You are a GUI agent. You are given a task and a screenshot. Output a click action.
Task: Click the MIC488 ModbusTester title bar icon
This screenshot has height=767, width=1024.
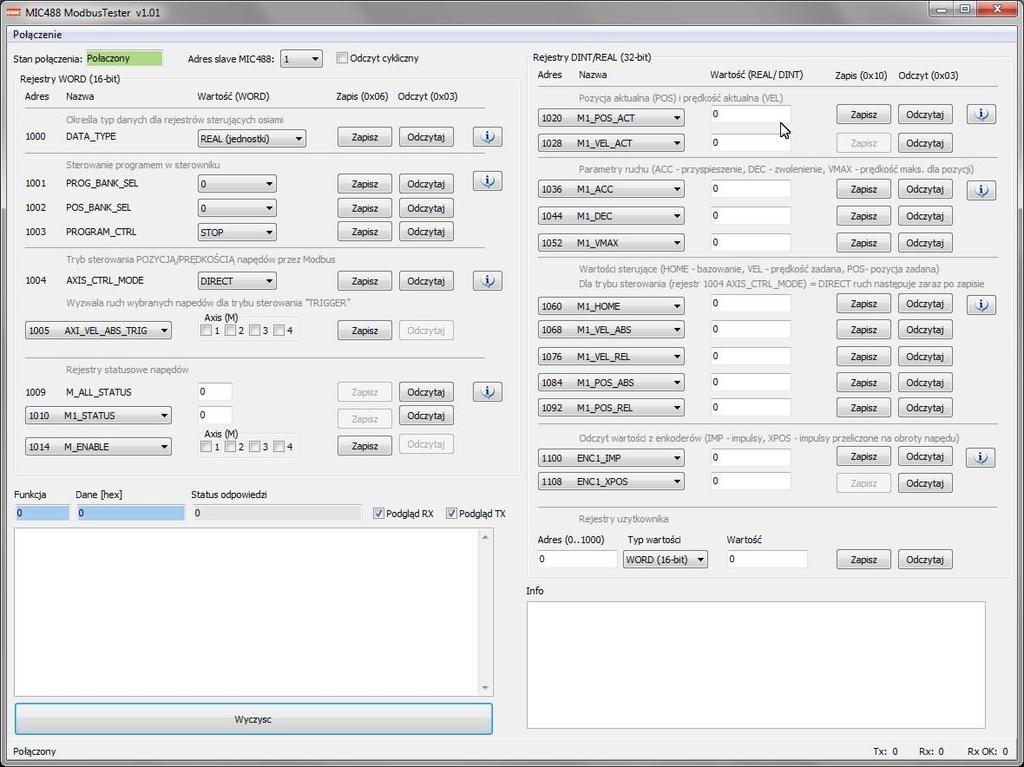(x=13, y=12)
